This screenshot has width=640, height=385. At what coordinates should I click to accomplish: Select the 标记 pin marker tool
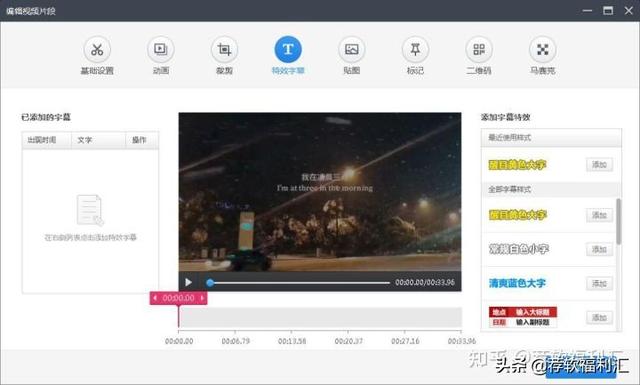click(x=415, y=50)
